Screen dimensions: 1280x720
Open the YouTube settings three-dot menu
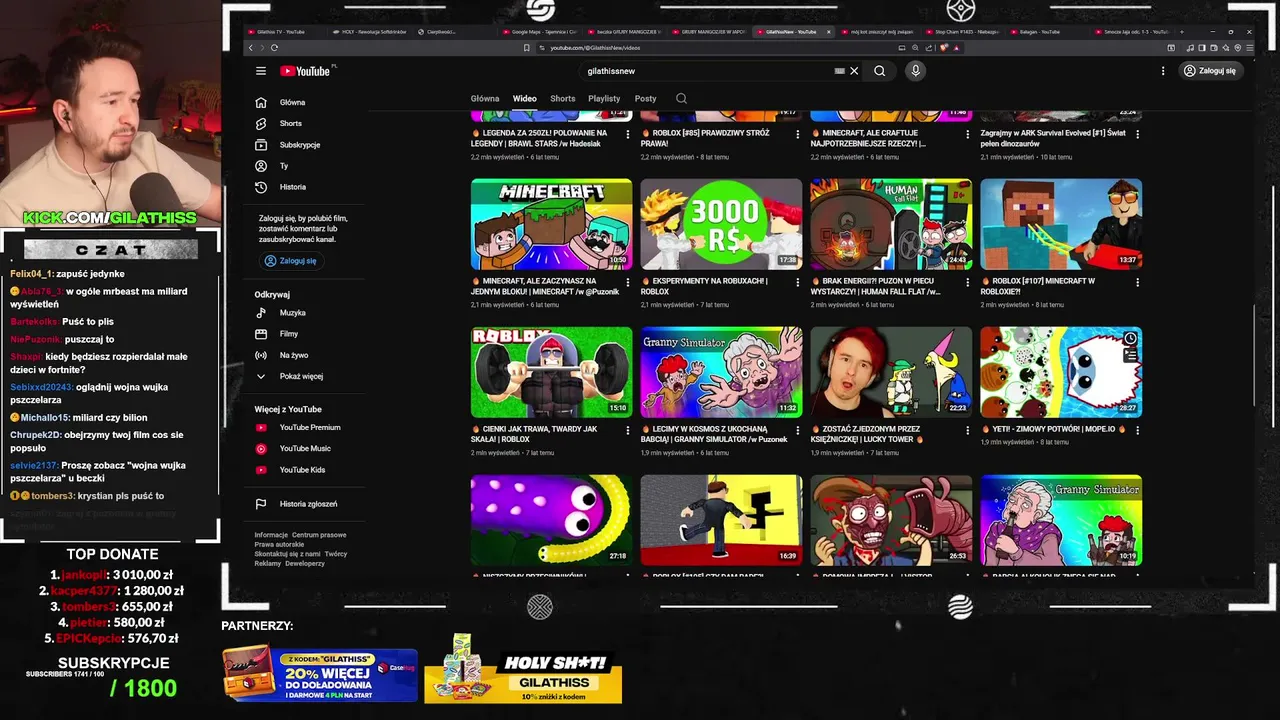pyautogui.click(x=1163, y=71)
